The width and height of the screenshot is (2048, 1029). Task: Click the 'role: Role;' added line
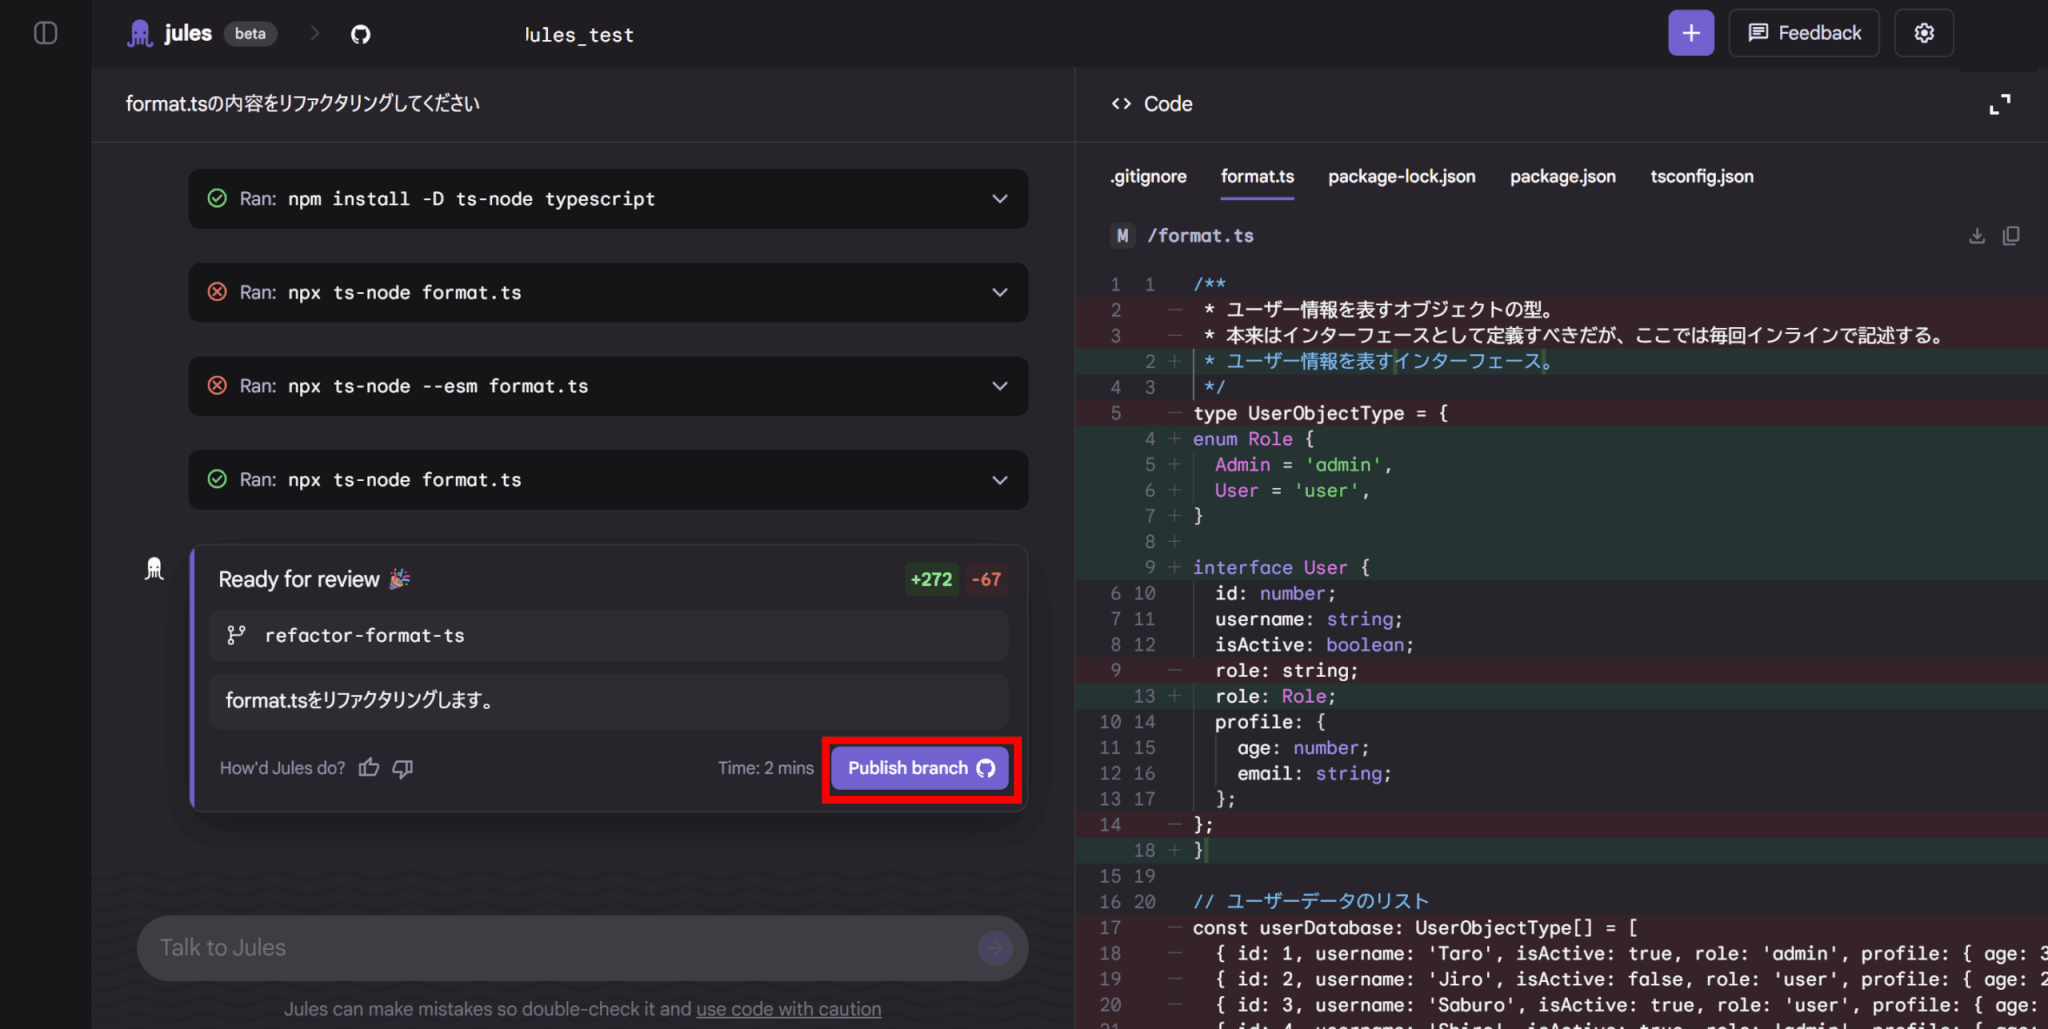pyautogui.click(x=1275, y=696)
